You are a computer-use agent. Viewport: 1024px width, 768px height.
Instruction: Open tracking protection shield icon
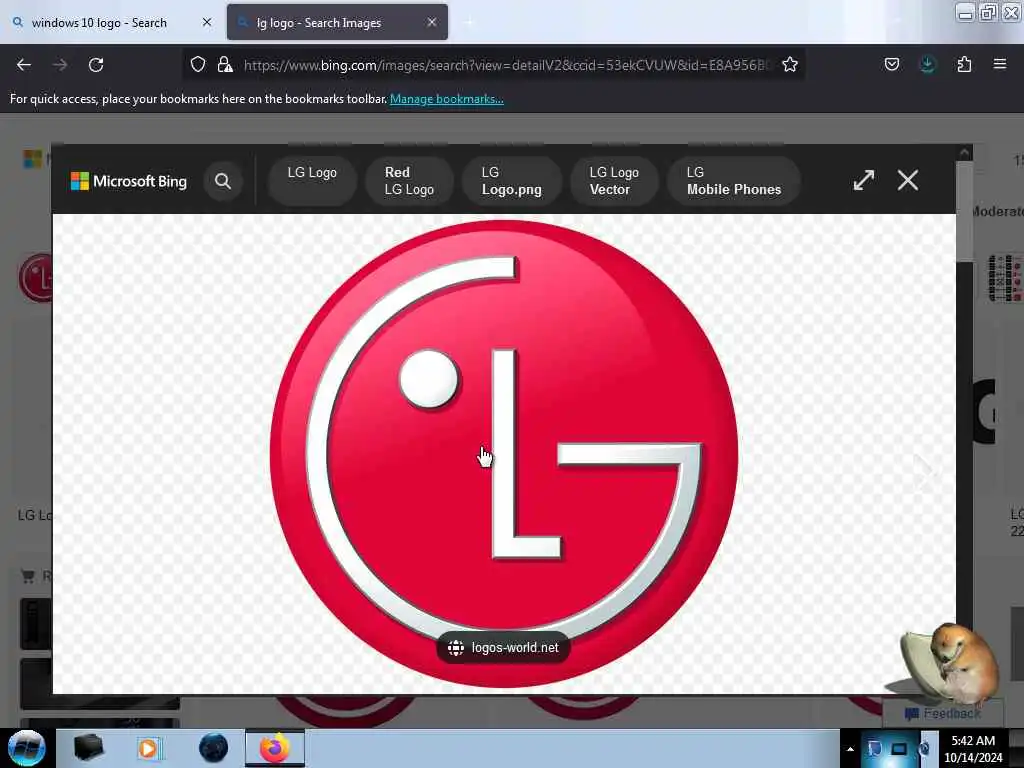coord(198,64)
